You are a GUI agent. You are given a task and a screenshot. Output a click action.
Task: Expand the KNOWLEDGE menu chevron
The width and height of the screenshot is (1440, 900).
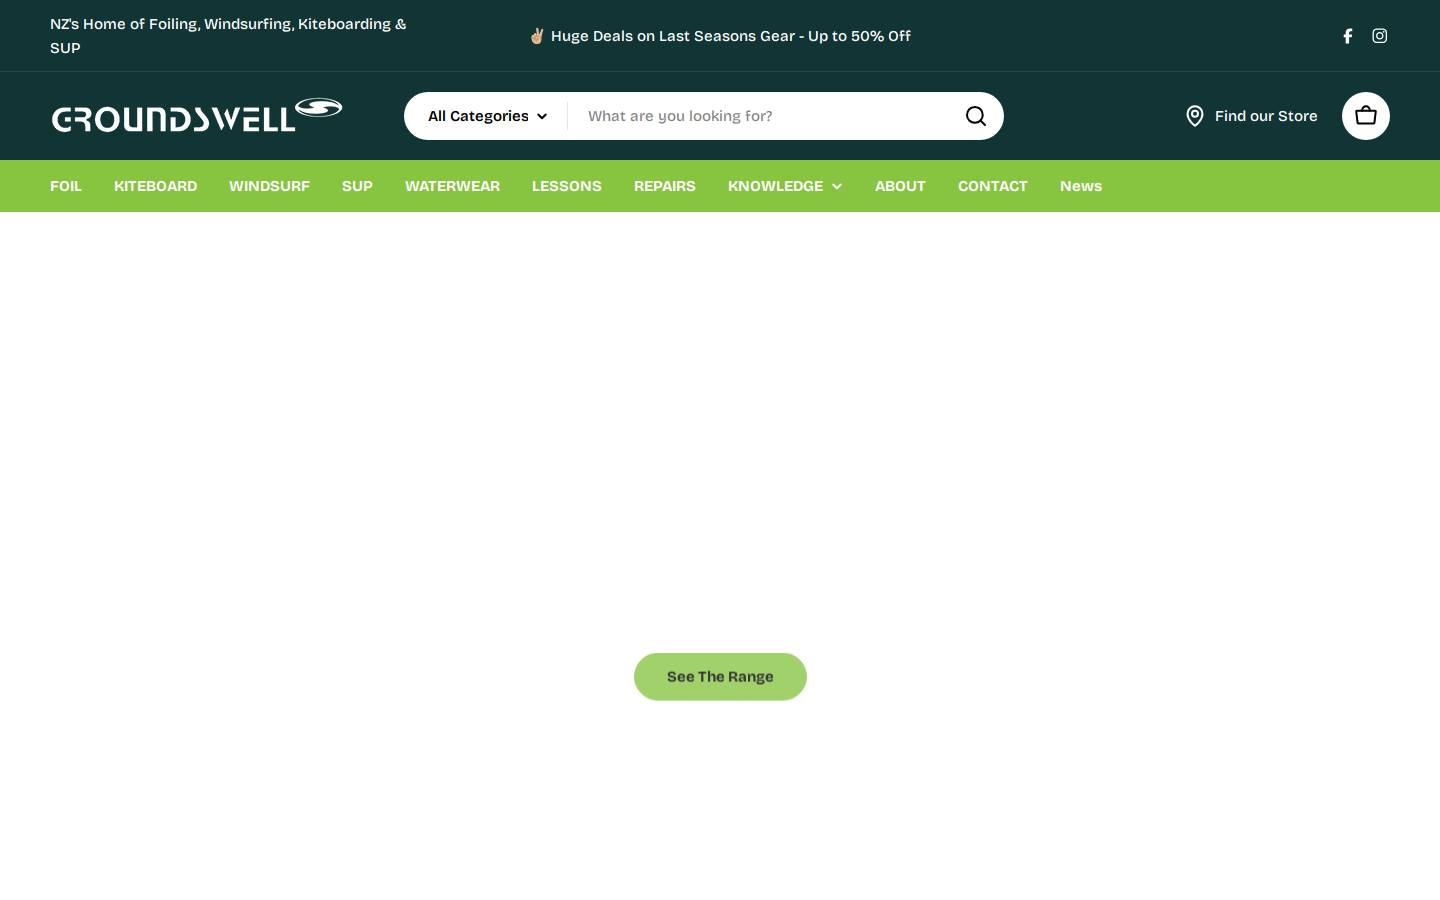(x=837, y=186)
